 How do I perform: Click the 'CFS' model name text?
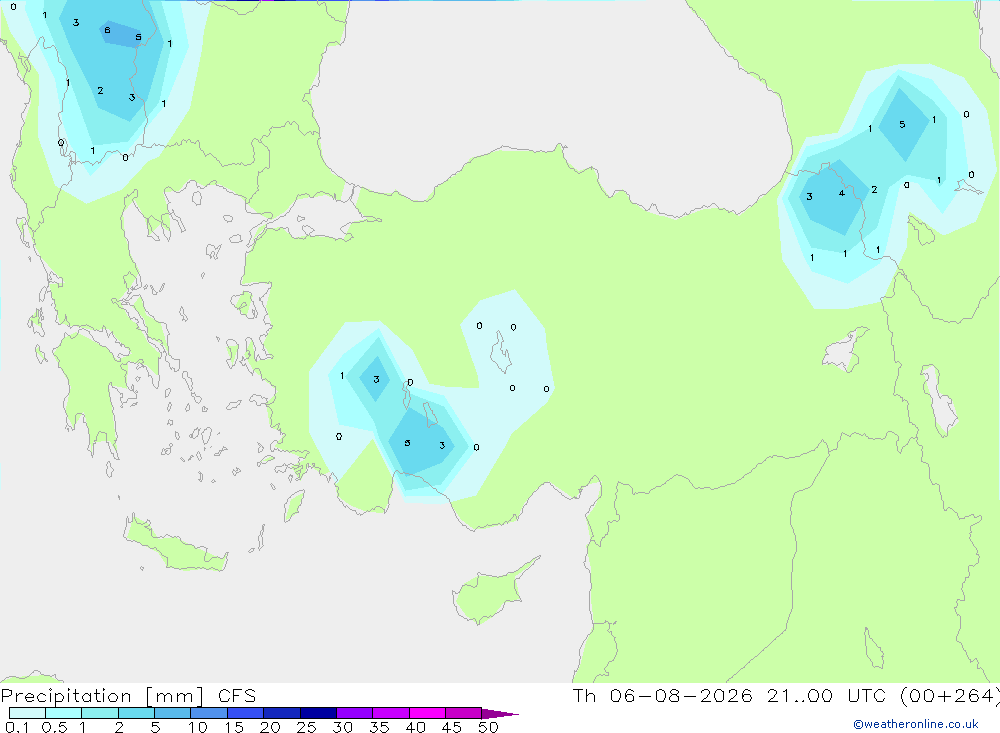[237, 696]
